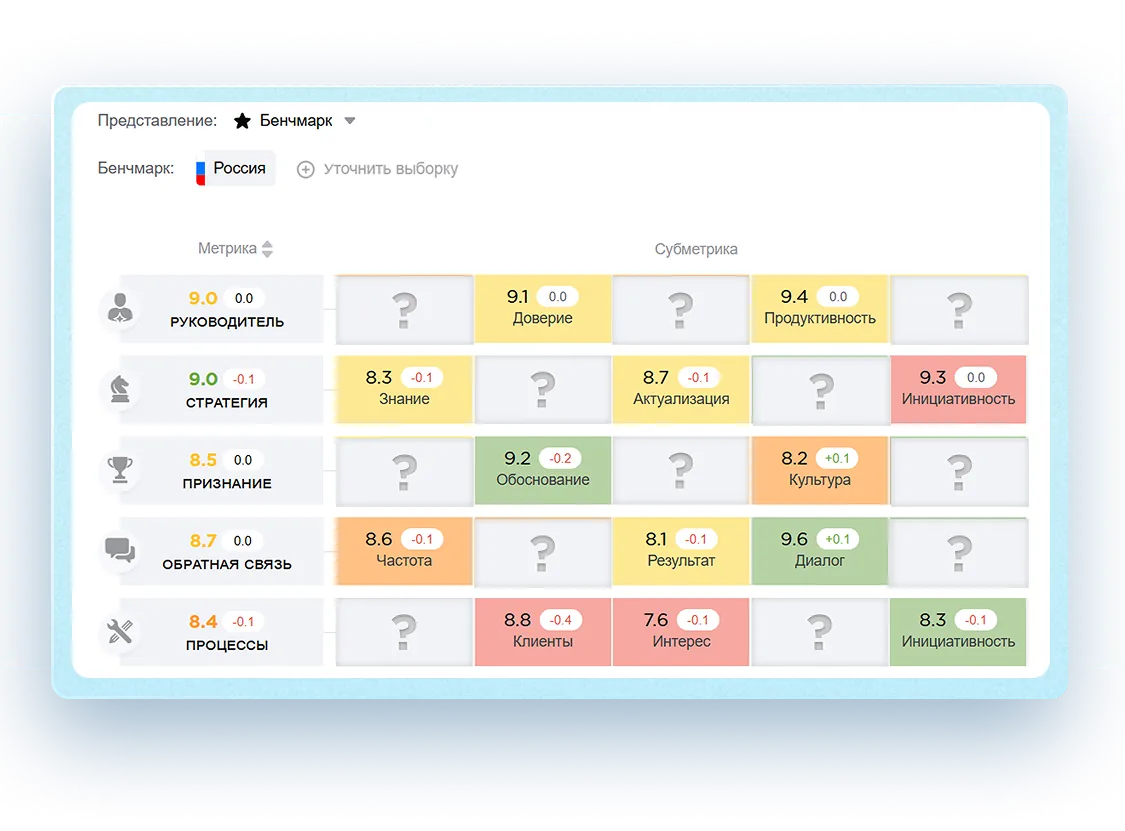Open the green Диалог submetric tile
1125x831 pixels.
tap(819, 551)
